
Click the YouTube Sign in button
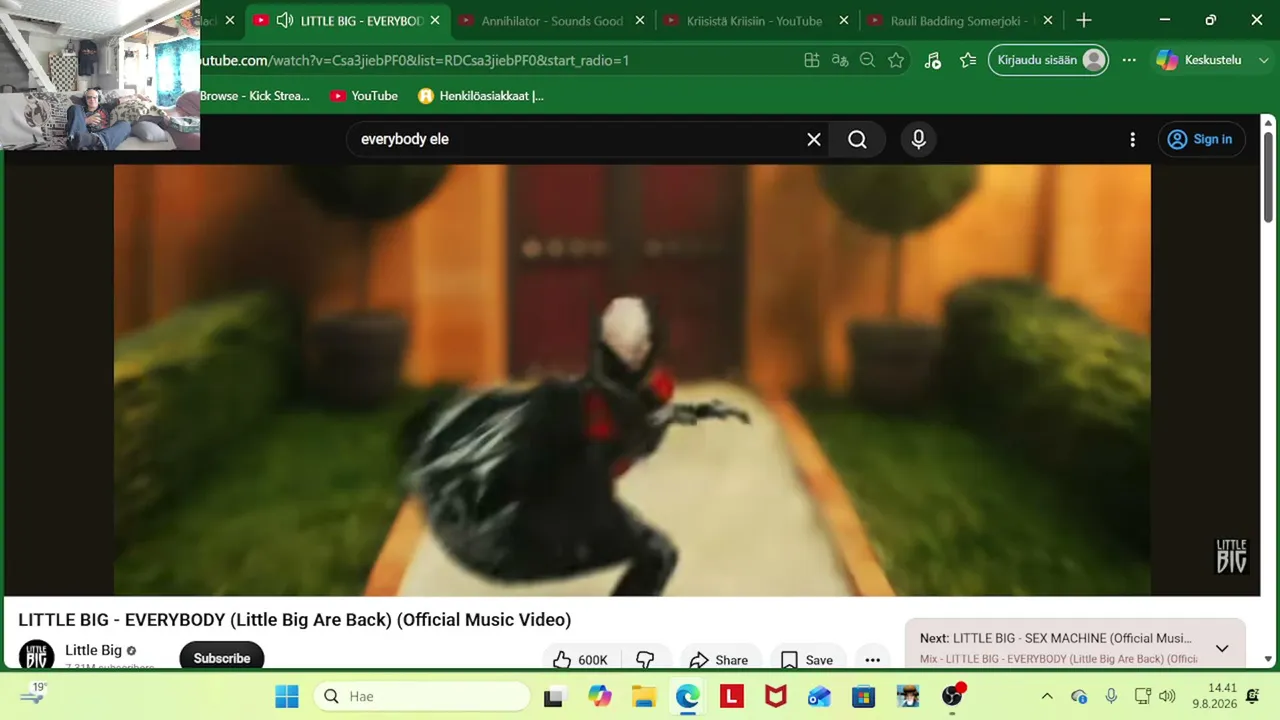pyautogui.click(x=1201, y=140)
